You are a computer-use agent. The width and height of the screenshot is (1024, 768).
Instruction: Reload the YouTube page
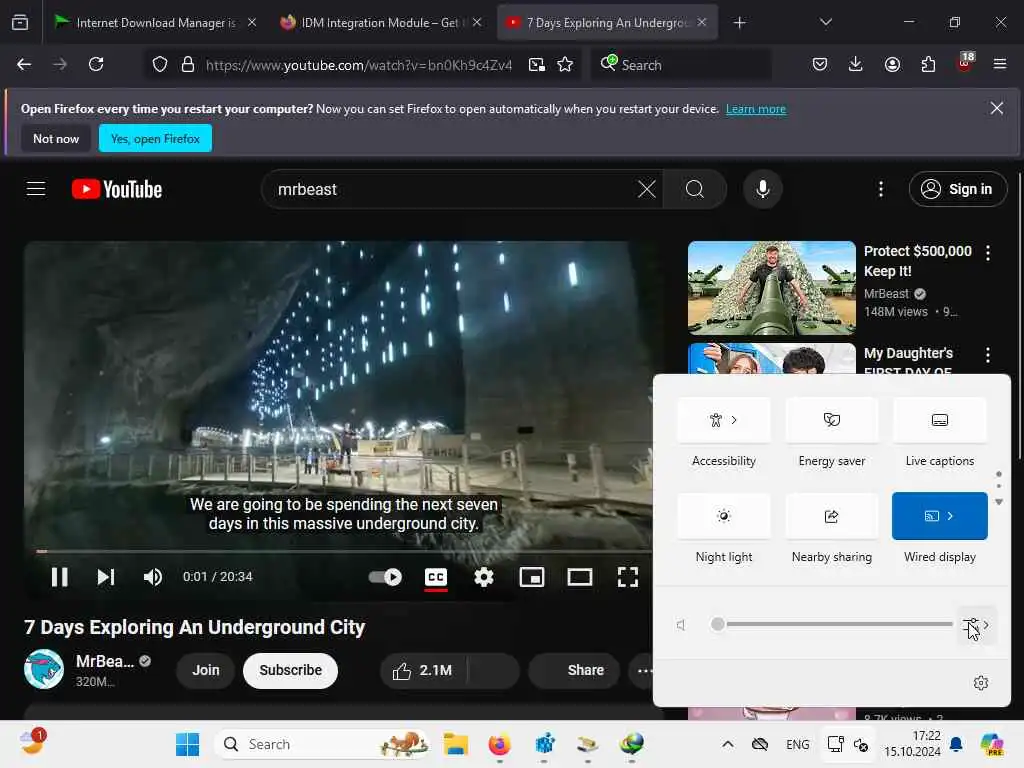point(96,64)
